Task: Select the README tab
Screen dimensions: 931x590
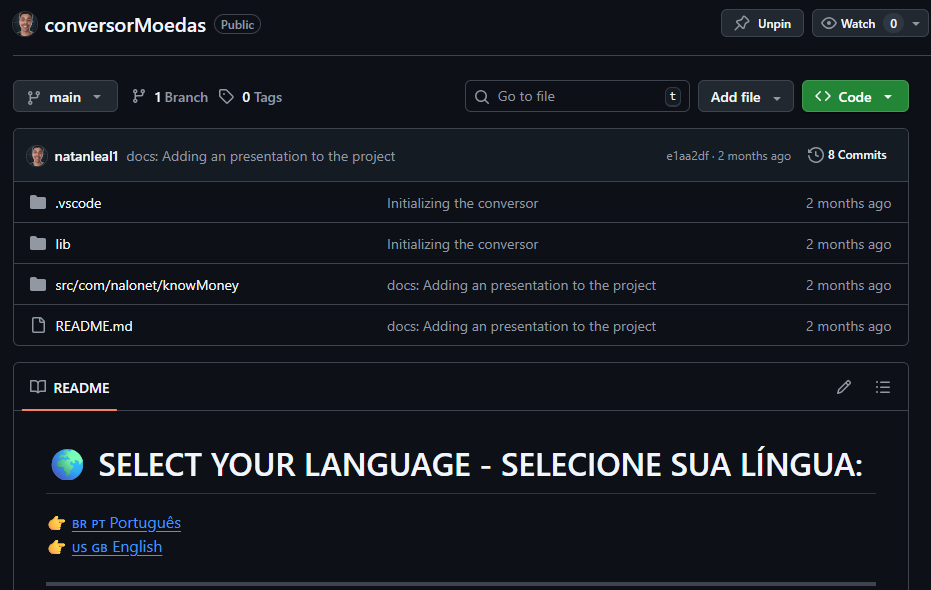Action: point(70,387)
